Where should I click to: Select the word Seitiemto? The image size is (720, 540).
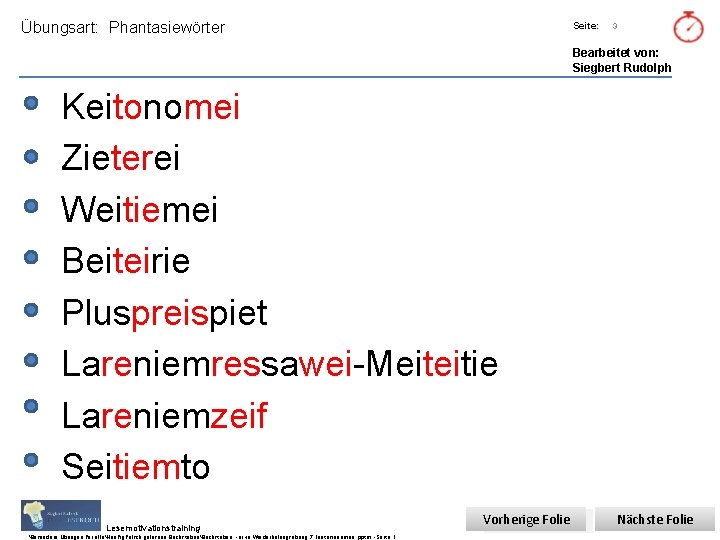136,467
